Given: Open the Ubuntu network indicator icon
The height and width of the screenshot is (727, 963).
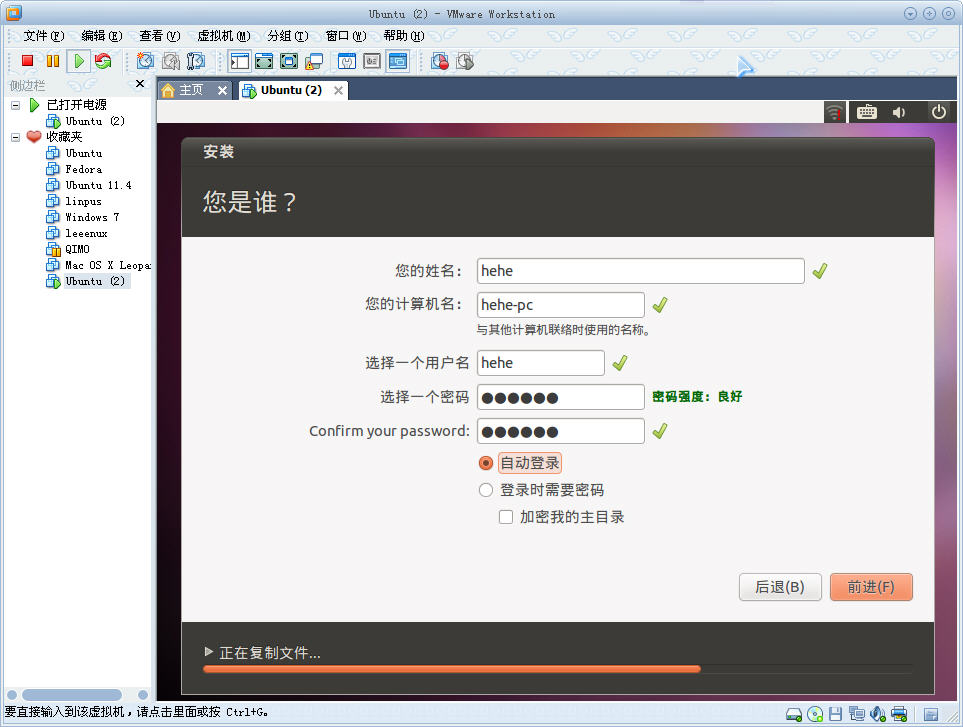Looking at the screenshot, I should (834, 112).
